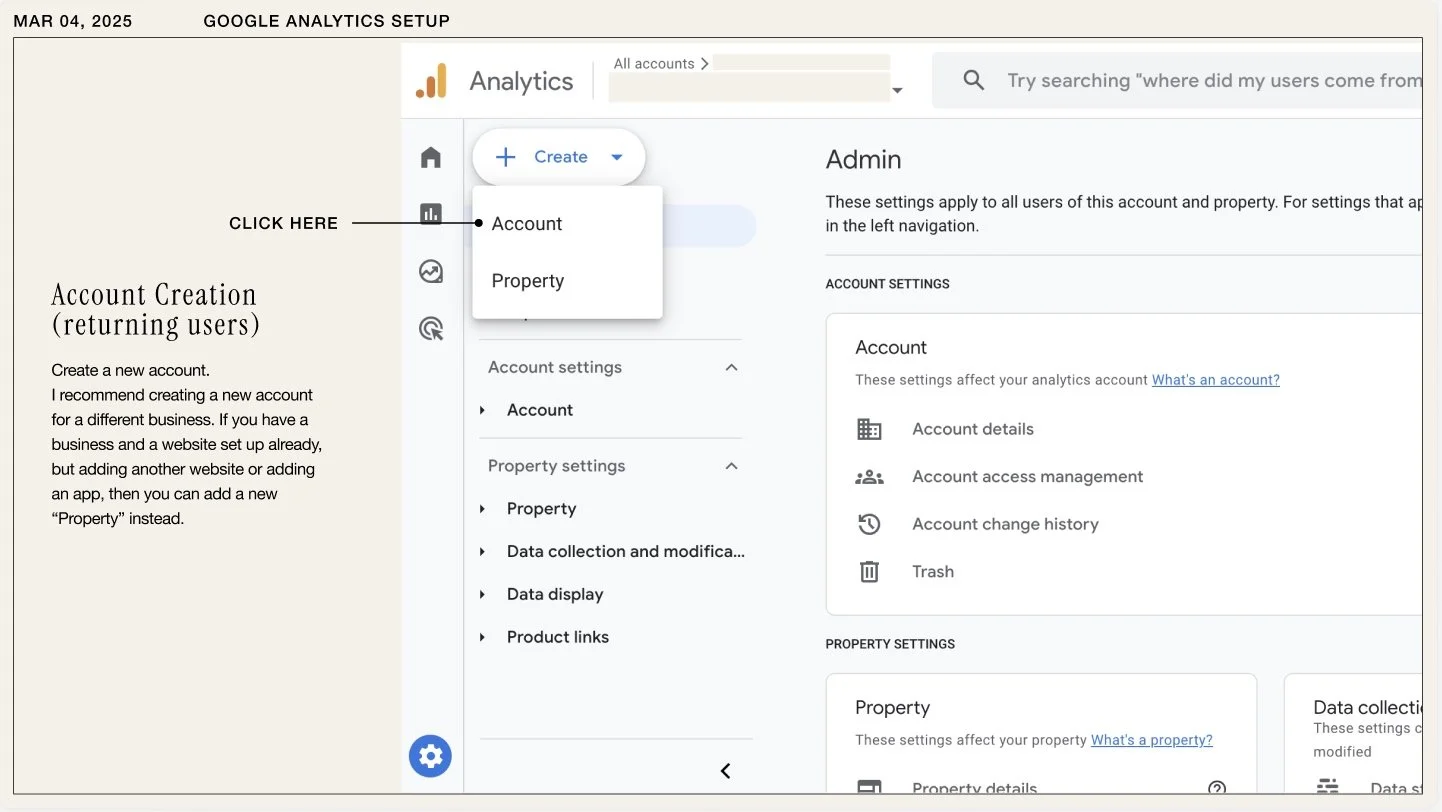Image resolution: width=1442 pixels, height=812 pixels.
Task: Collapse the Property settings section
Action: 732,466
